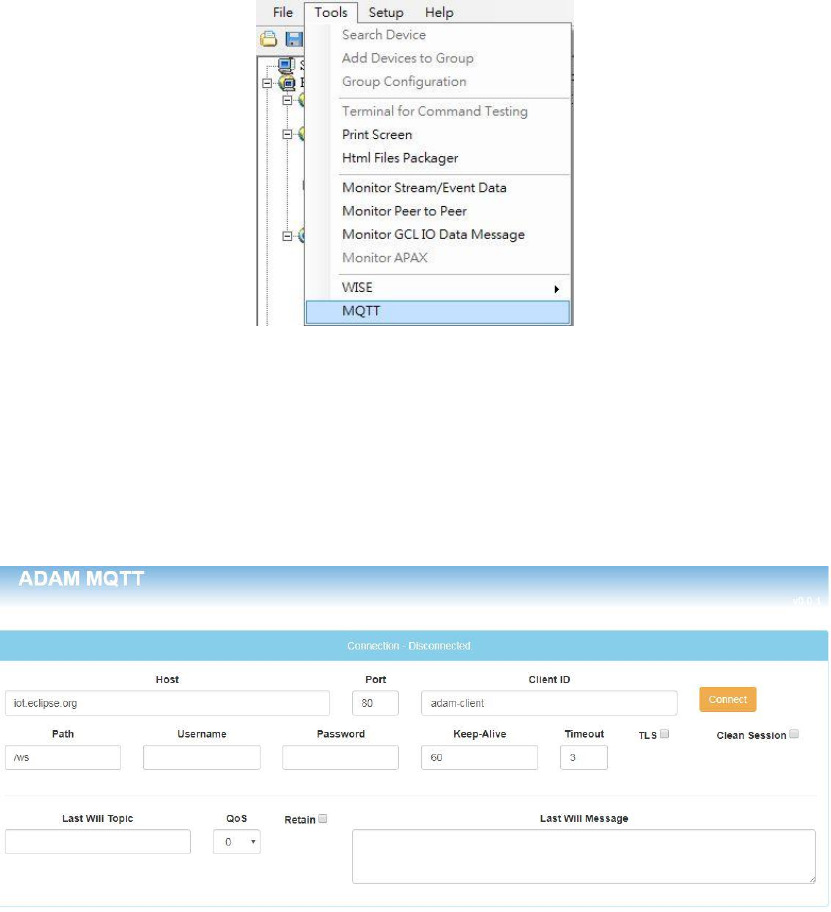Viewport: 831px width, 912px height.
Task: Open the QoS dropdown
Action: (237, 842)
